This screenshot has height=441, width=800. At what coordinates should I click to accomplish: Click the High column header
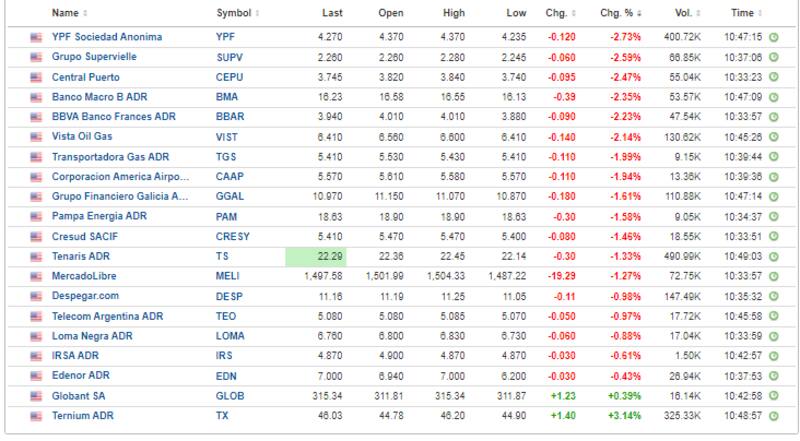[453, 13]
